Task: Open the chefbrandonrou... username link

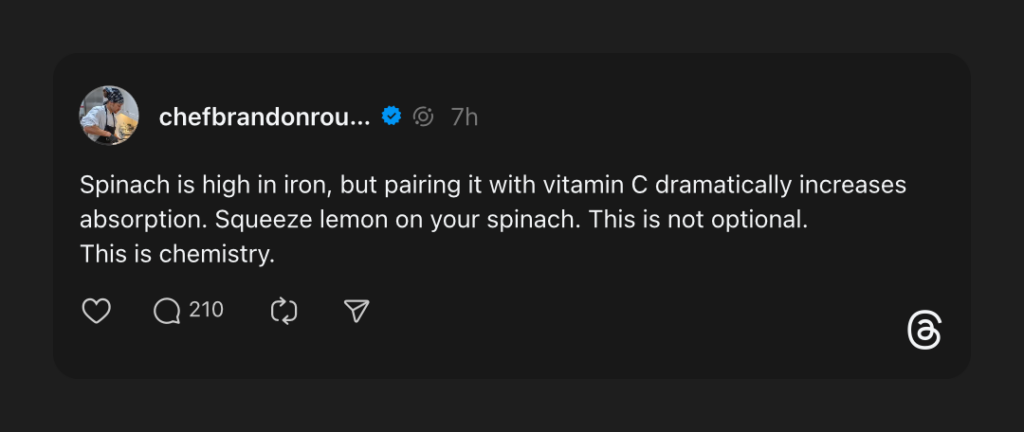Action: tap(264, 117)
